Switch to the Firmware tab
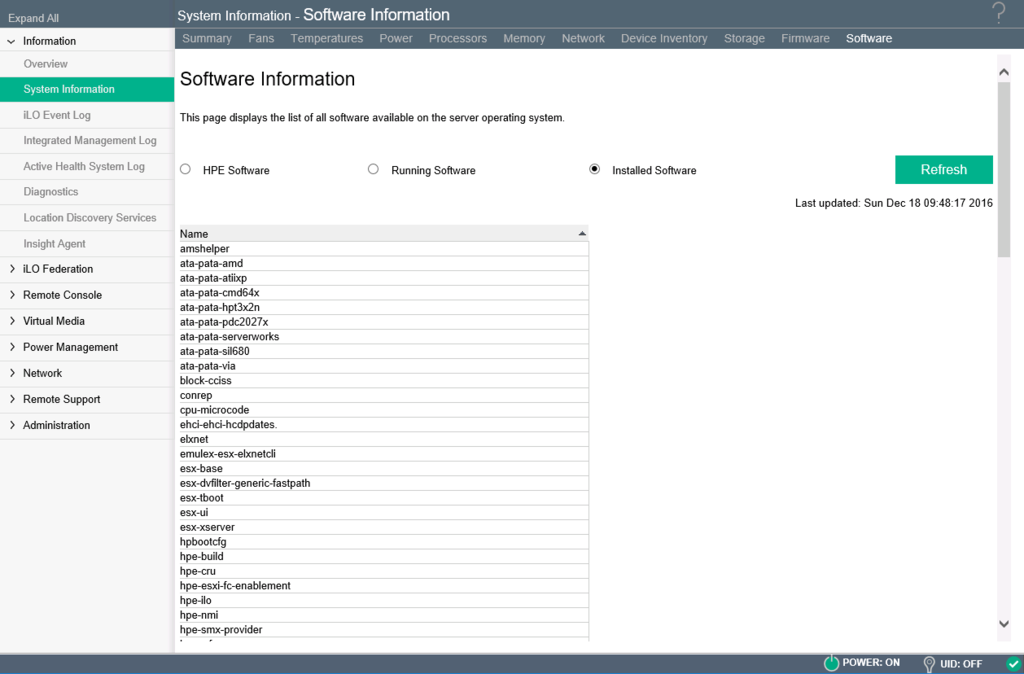The width and height of the screenshot is (1024, 674). click(805, 38)
